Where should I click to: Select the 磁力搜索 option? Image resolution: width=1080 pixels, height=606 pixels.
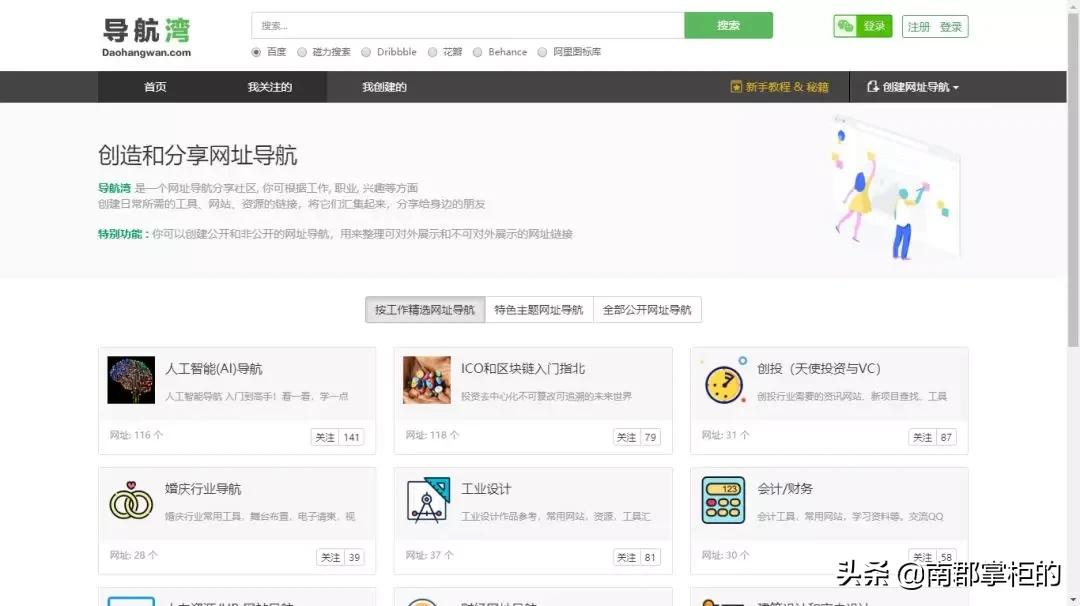point(302,51)
